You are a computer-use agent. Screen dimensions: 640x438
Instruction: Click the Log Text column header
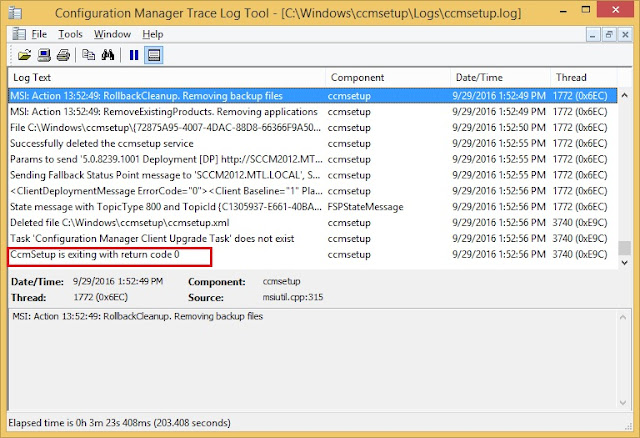click(167, 78)
